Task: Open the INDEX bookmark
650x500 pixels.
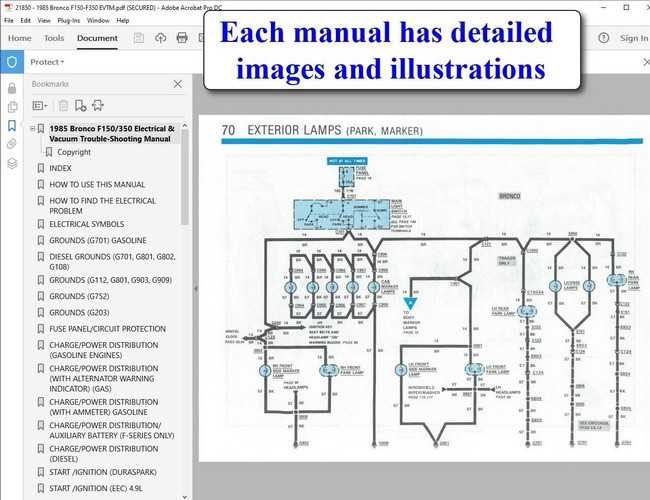Action: [x=61, y=168]
